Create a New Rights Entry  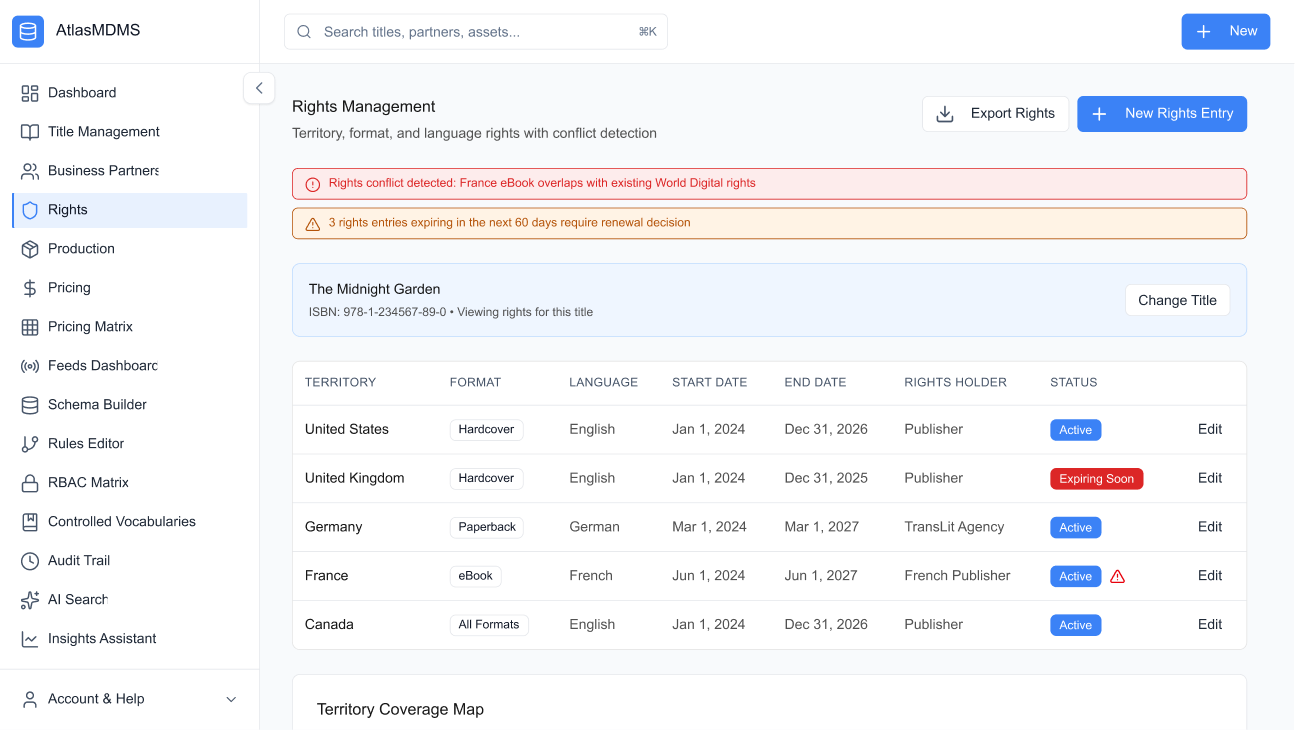coord(1161,114)
